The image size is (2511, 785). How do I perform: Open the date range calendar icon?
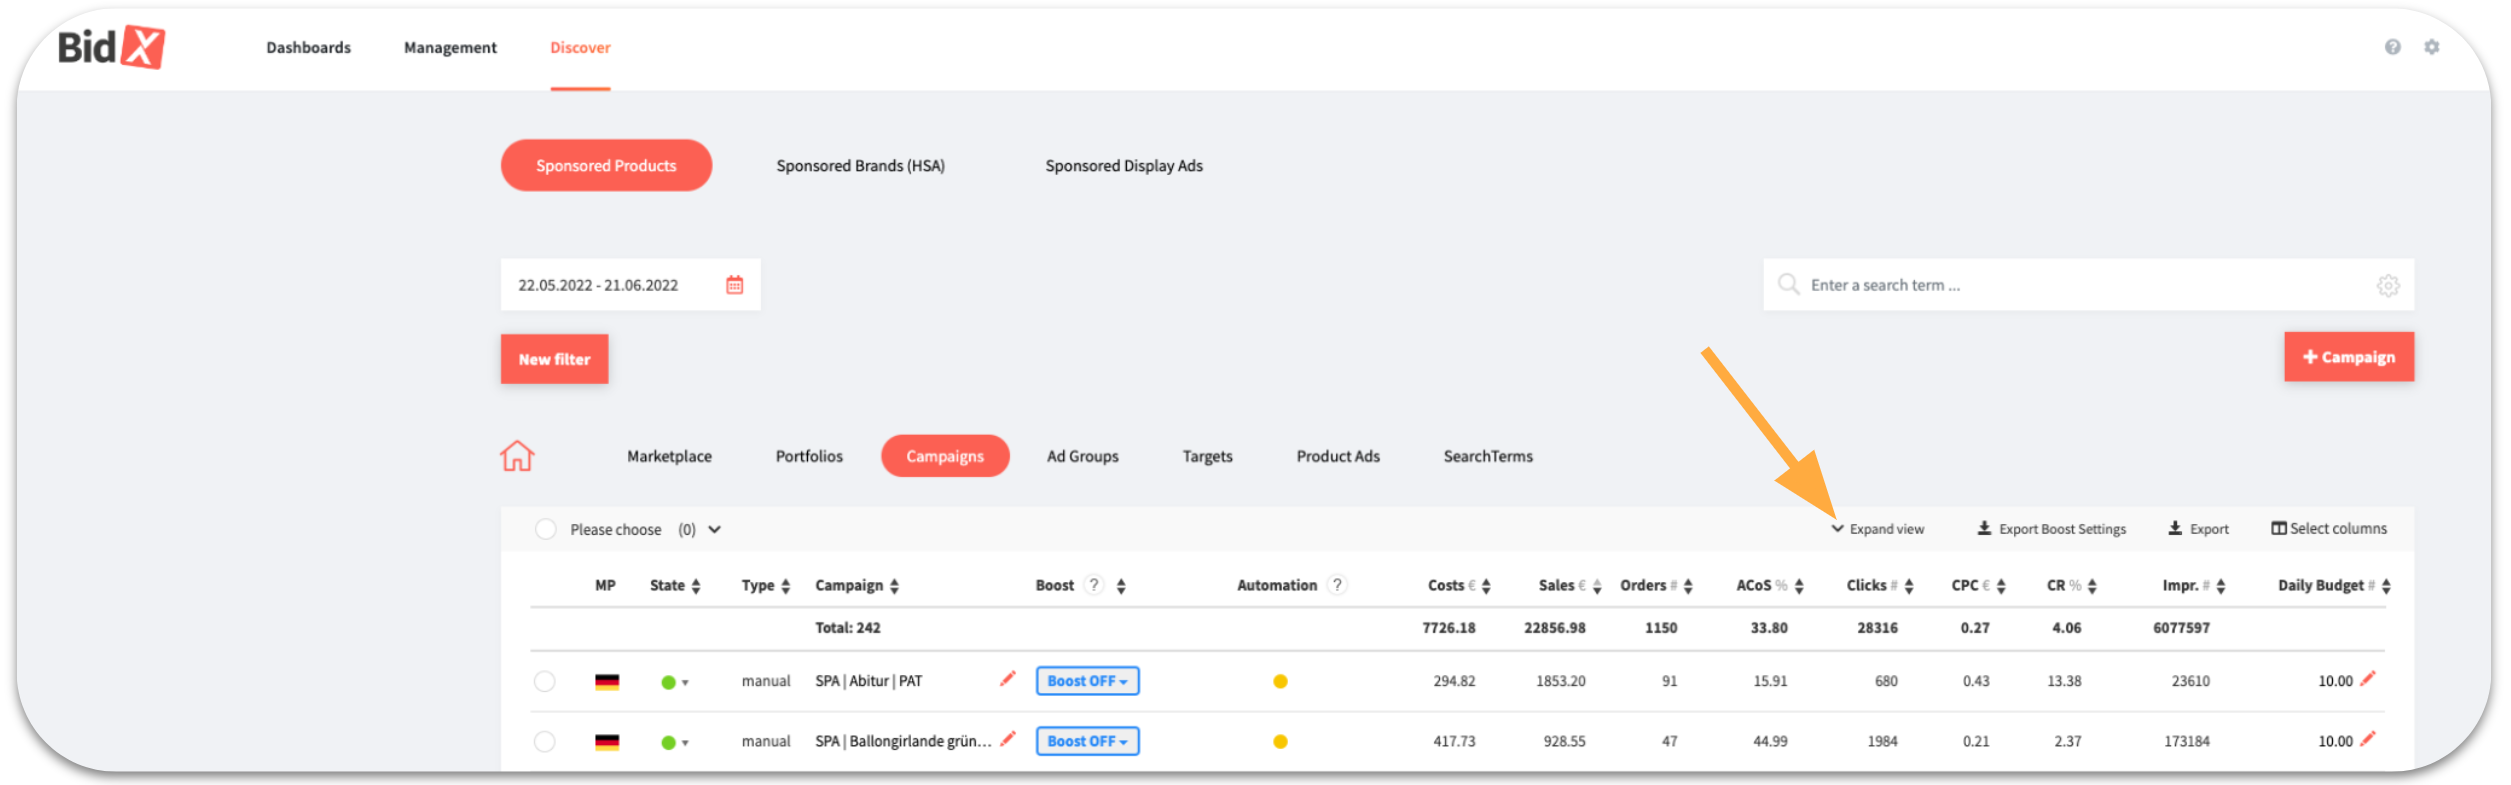(x=734, y=285)
